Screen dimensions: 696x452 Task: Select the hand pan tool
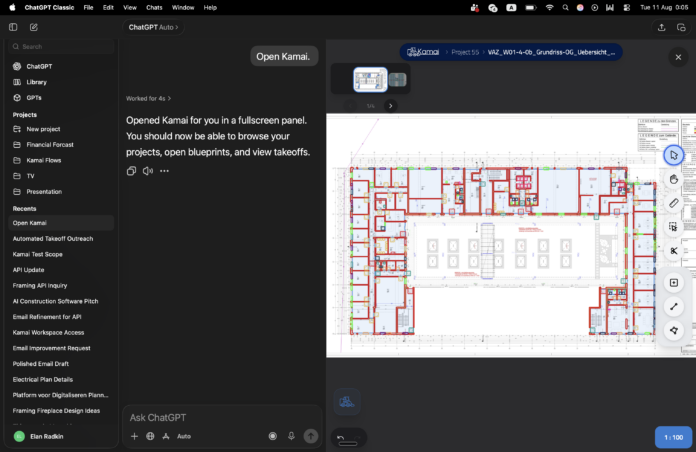673,179
